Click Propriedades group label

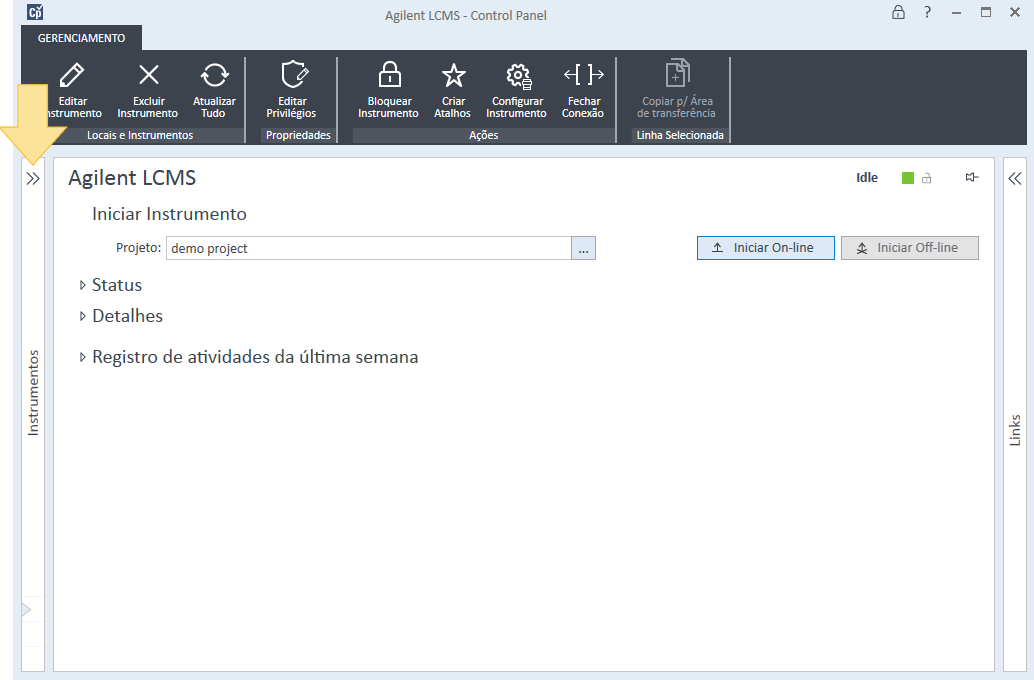pyautogui.click(x=298, y=135)
